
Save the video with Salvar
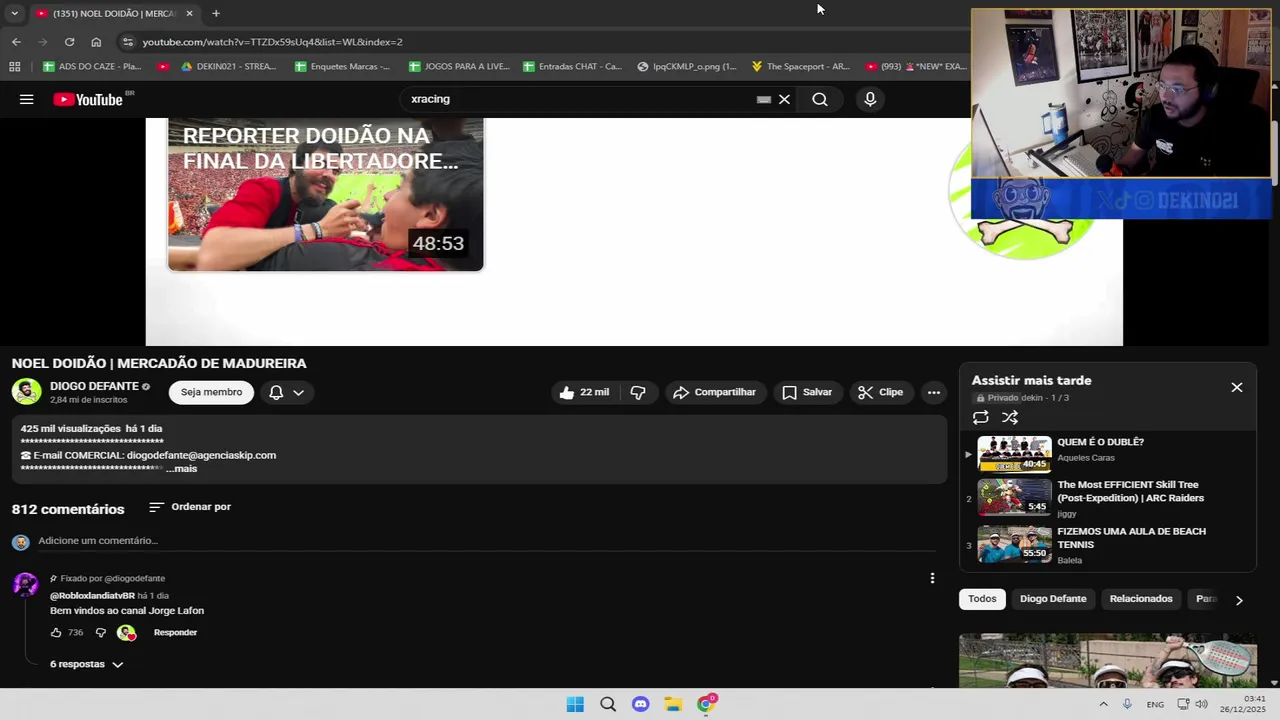[x=806, y=392]
